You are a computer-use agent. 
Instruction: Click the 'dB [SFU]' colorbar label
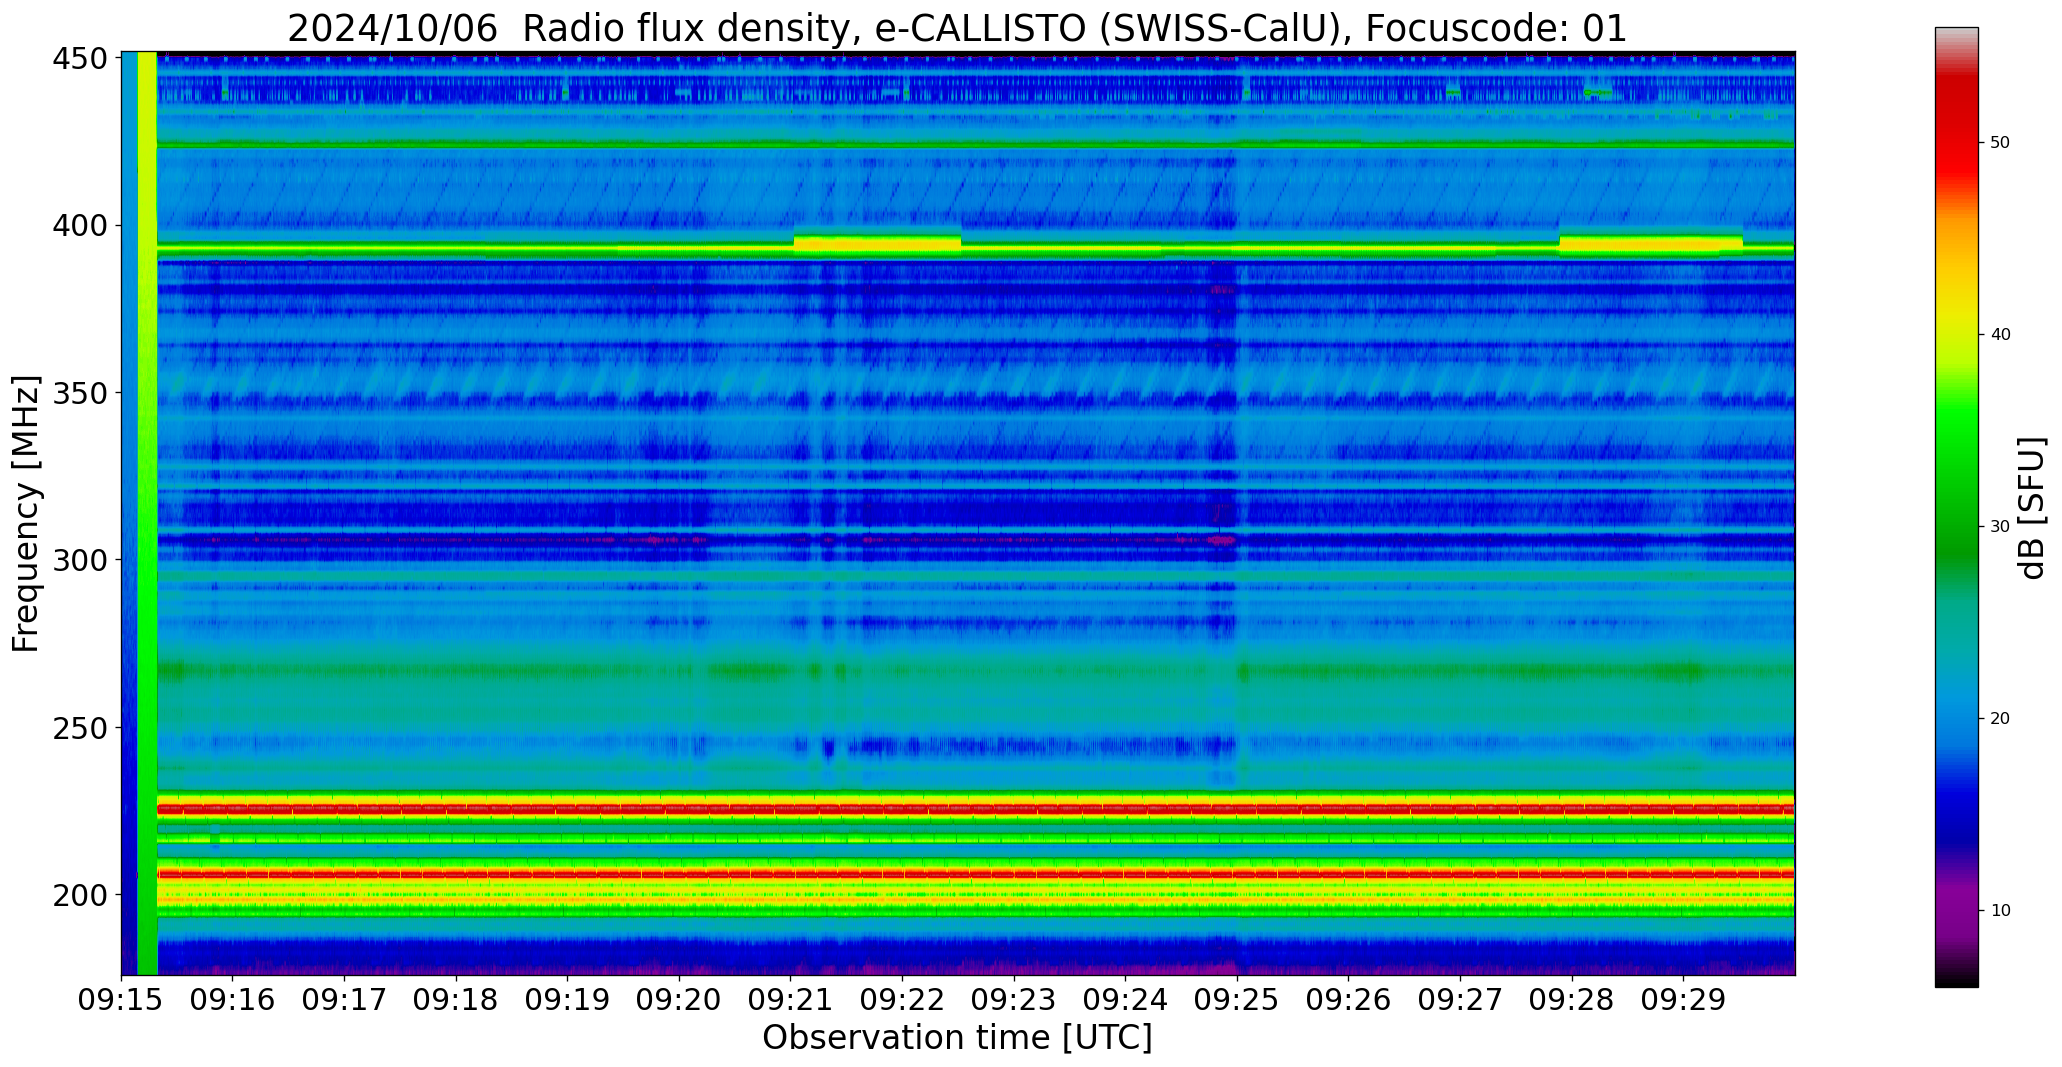point(2031,508)
